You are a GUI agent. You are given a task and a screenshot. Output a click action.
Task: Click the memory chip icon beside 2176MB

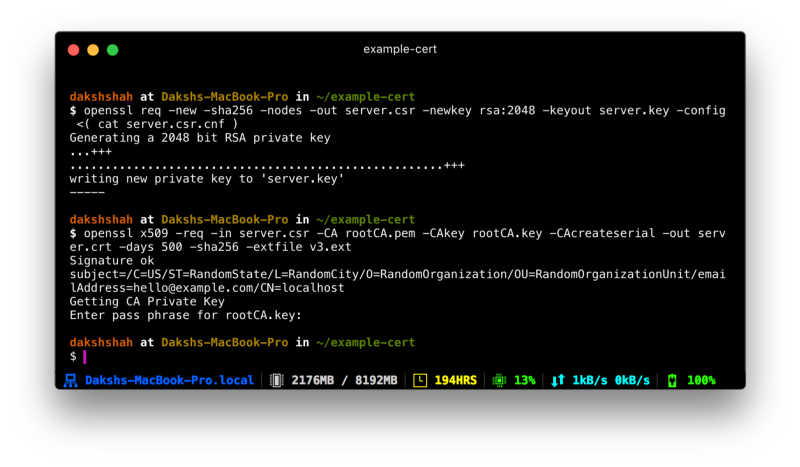(x=277, y=380)
